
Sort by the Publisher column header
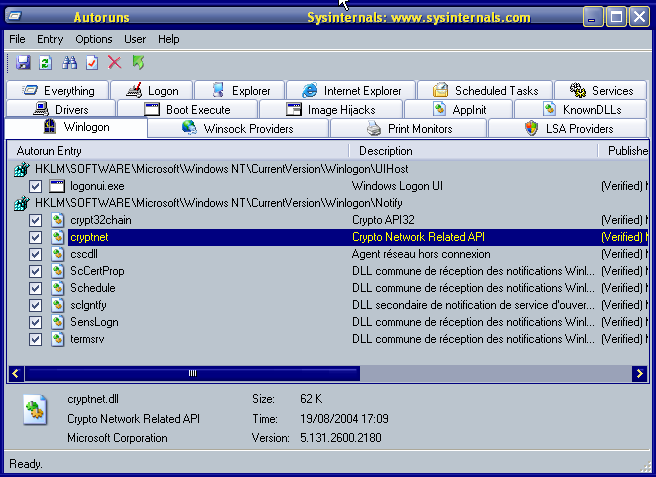click(x=623, y=151)
